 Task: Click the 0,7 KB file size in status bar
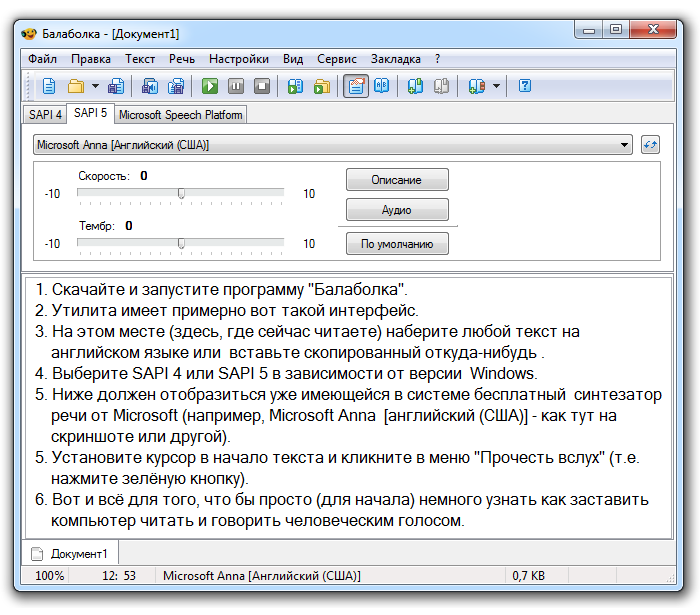coord(529,576)
